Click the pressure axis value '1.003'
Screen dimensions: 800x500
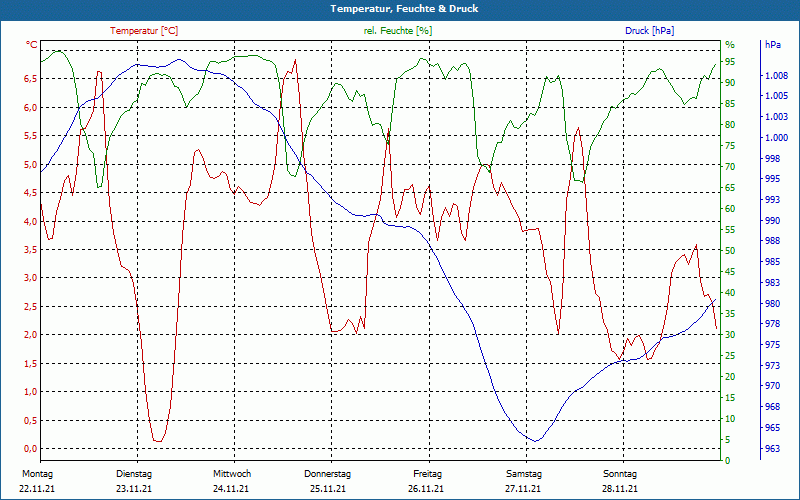[777, 117]
